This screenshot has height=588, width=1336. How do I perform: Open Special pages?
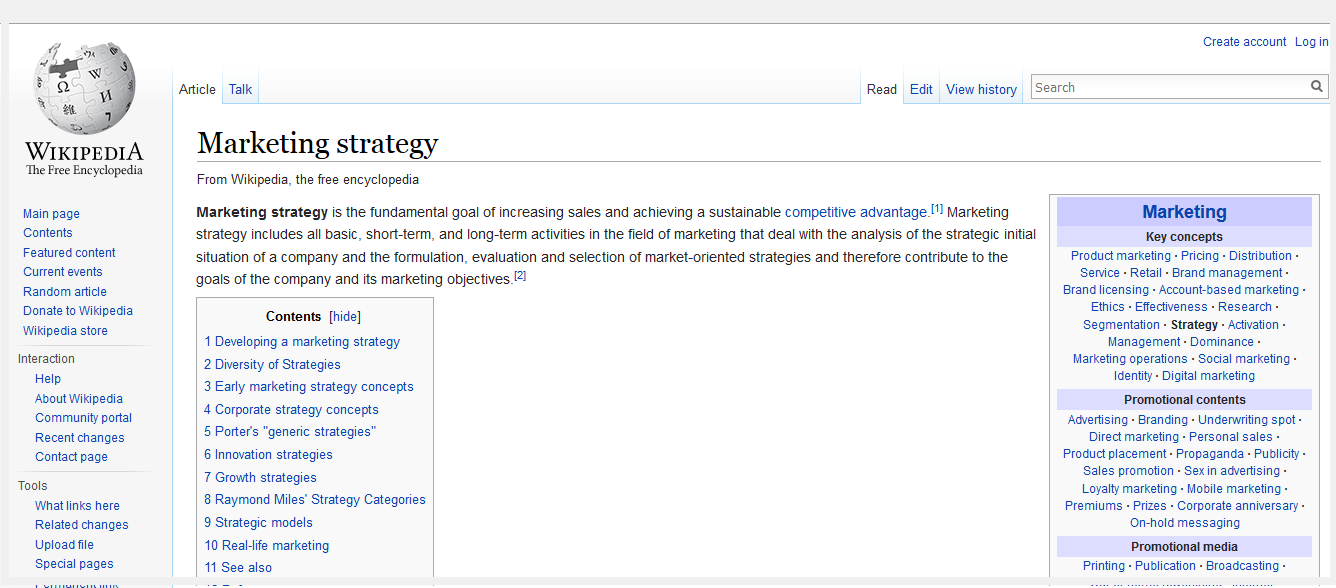(x=74, y=564)
